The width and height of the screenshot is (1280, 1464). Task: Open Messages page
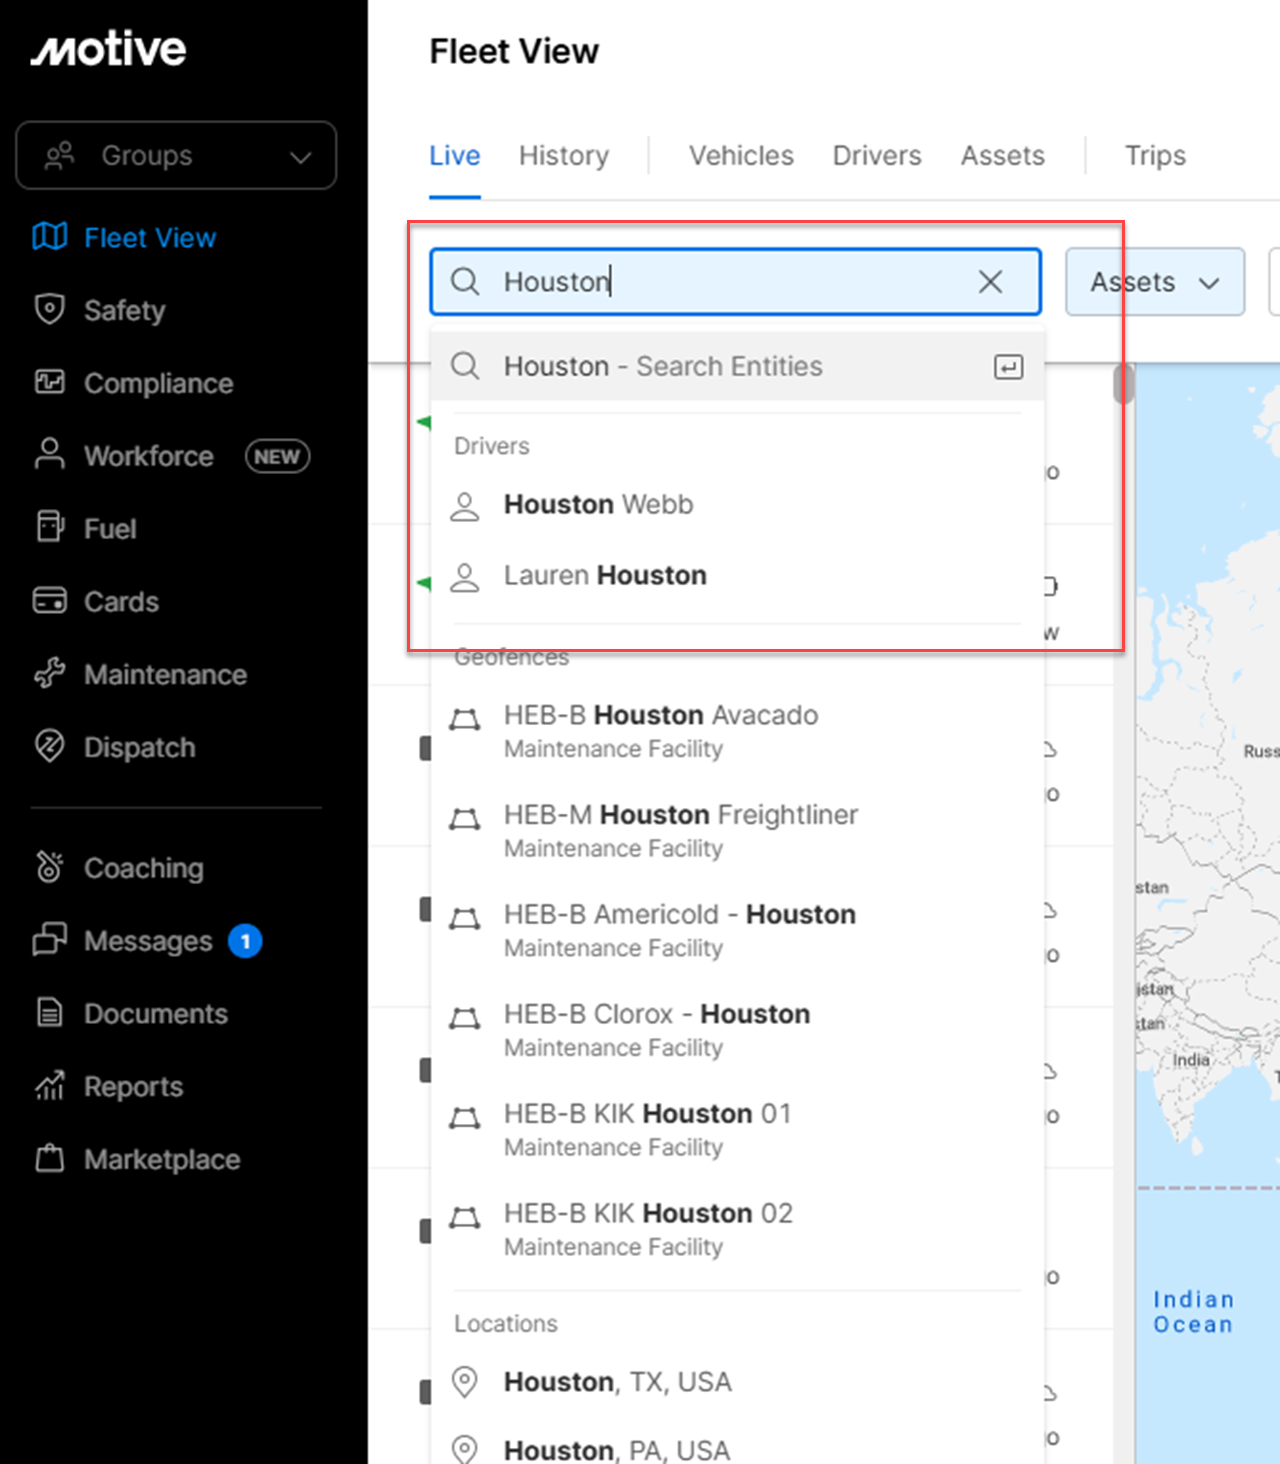[x=148, y=941]
